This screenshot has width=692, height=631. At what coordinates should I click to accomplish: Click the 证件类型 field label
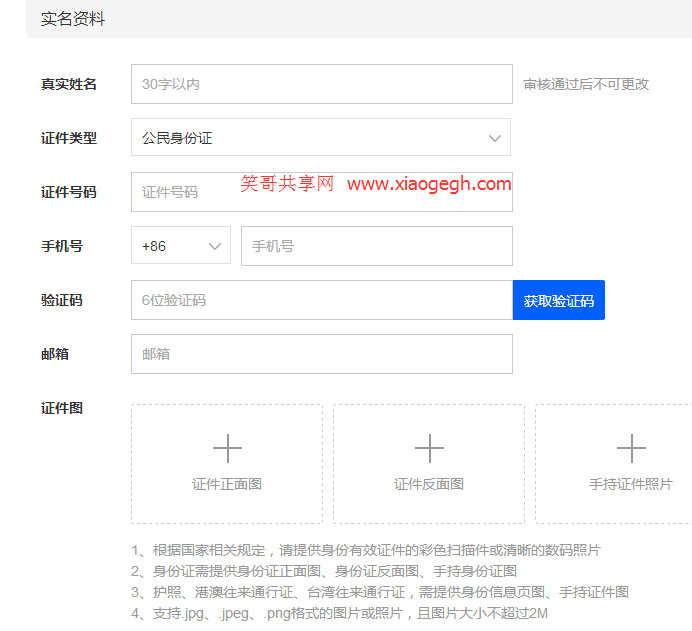[x=69, y=138]
